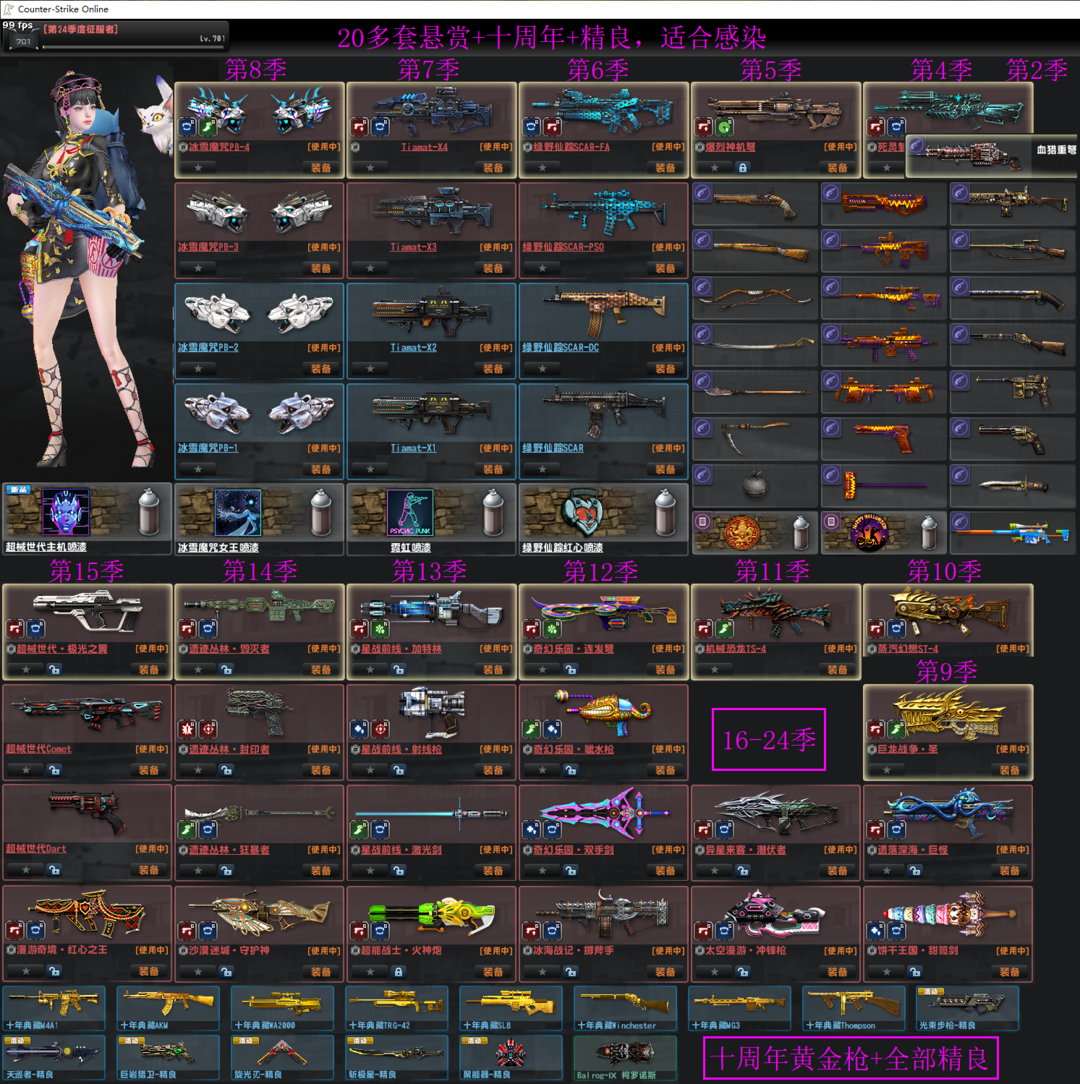Screen dimensions: 1080x1084
Task: Toggle the lock on 超能战士·火神炮
Action: [x=398, y=971]
